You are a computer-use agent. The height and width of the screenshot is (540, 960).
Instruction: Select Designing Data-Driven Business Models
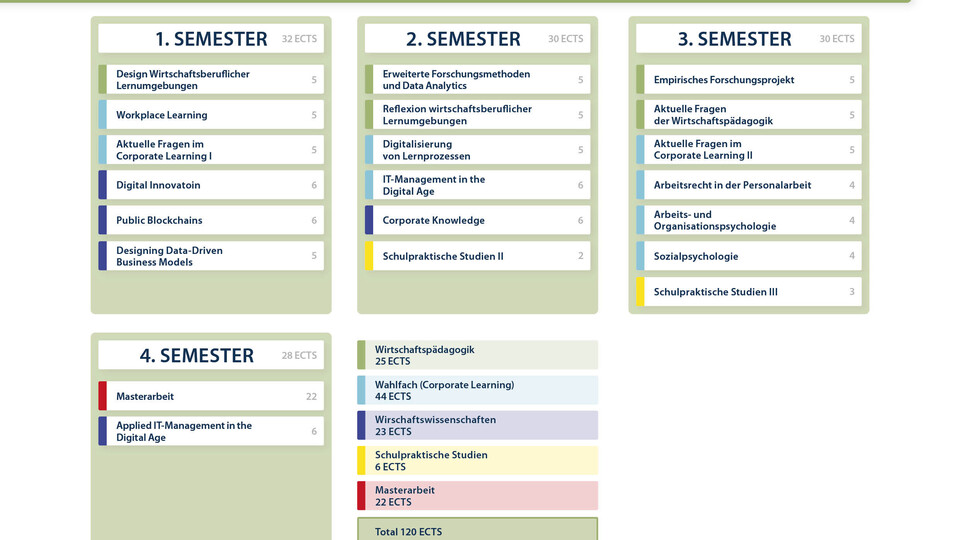click(x=211, y=256)
